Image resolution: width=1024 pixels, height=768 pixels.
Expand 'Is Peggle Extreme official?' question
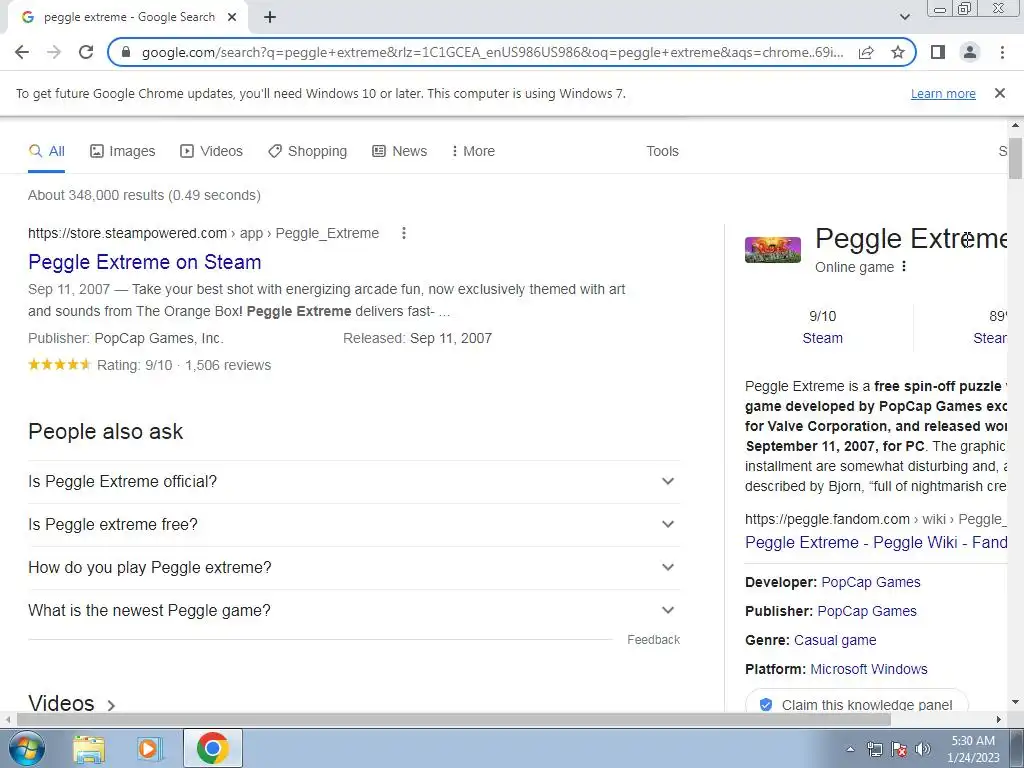[354, 481]
